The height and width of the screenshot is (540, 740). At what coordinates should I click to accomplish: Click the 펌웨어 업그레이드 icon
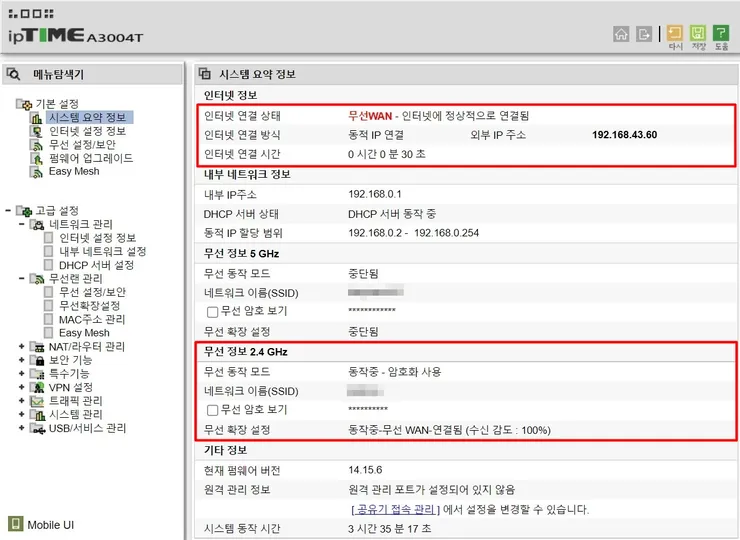37,159
